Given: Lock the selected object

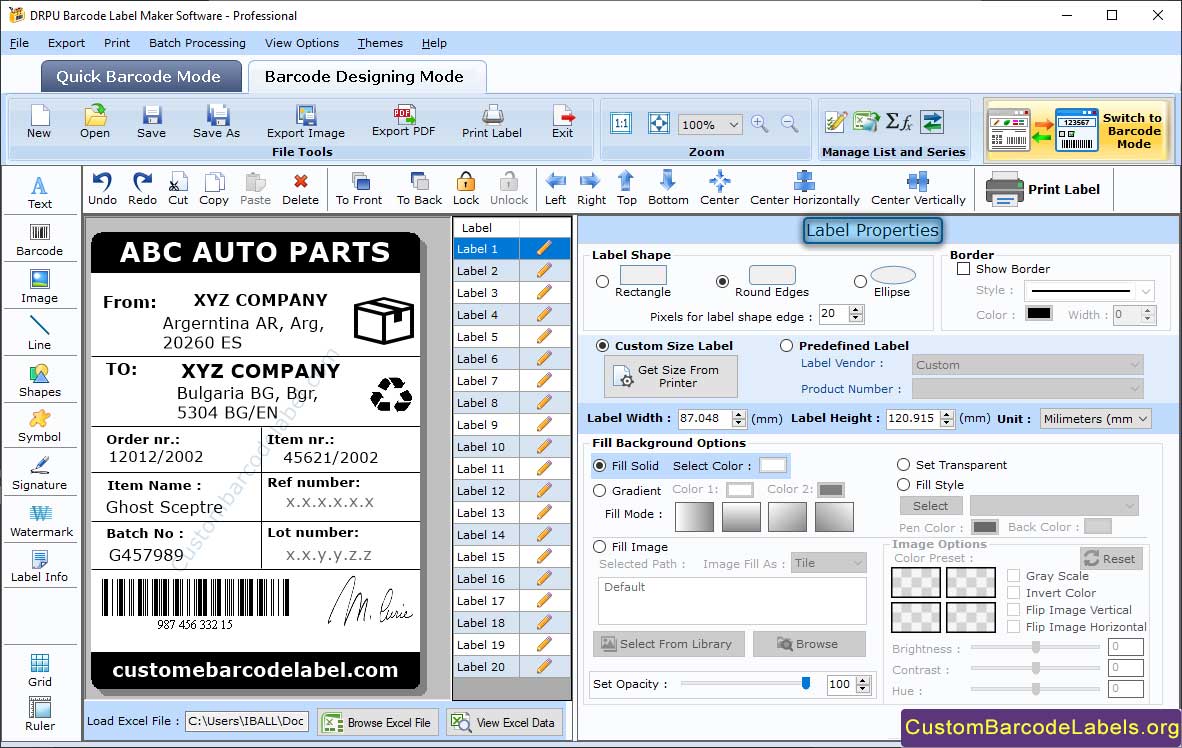Looking at the screenshot, I should pos(466,189).
